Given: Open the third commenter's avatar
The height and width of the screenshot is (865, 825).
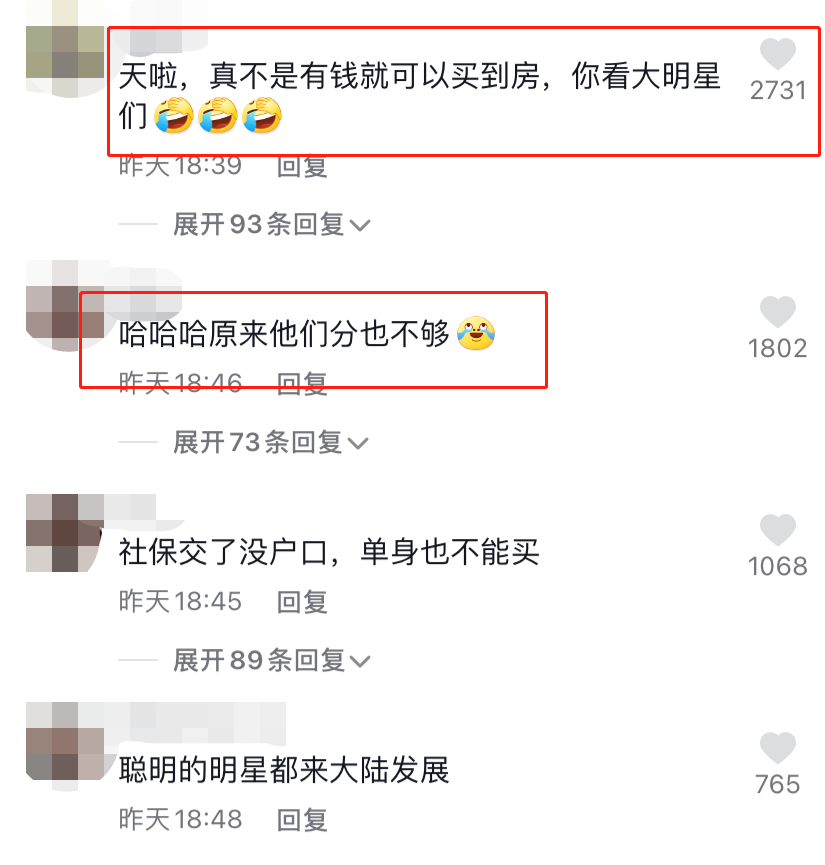Looking at the screenshot, I should coord(65,532).
